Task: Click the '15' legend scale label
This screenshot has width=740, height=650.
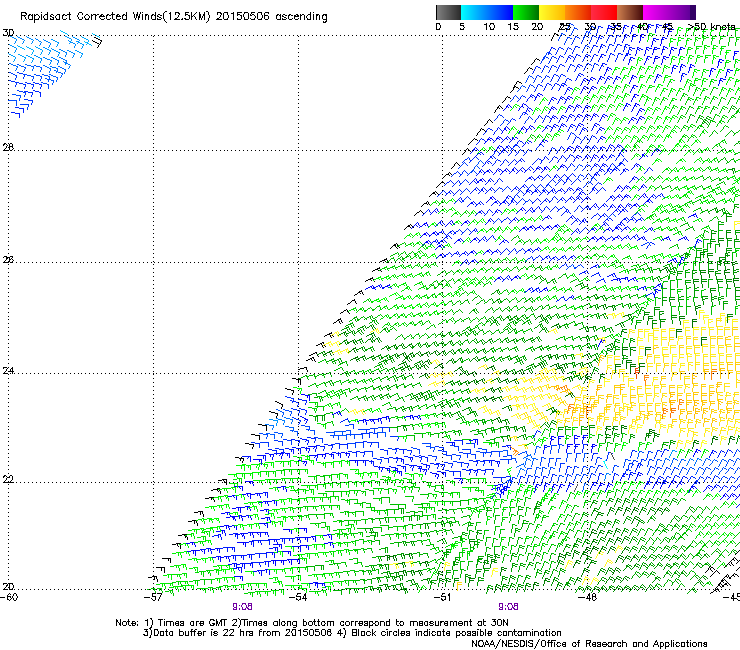Action: click(x=513, y=27)
